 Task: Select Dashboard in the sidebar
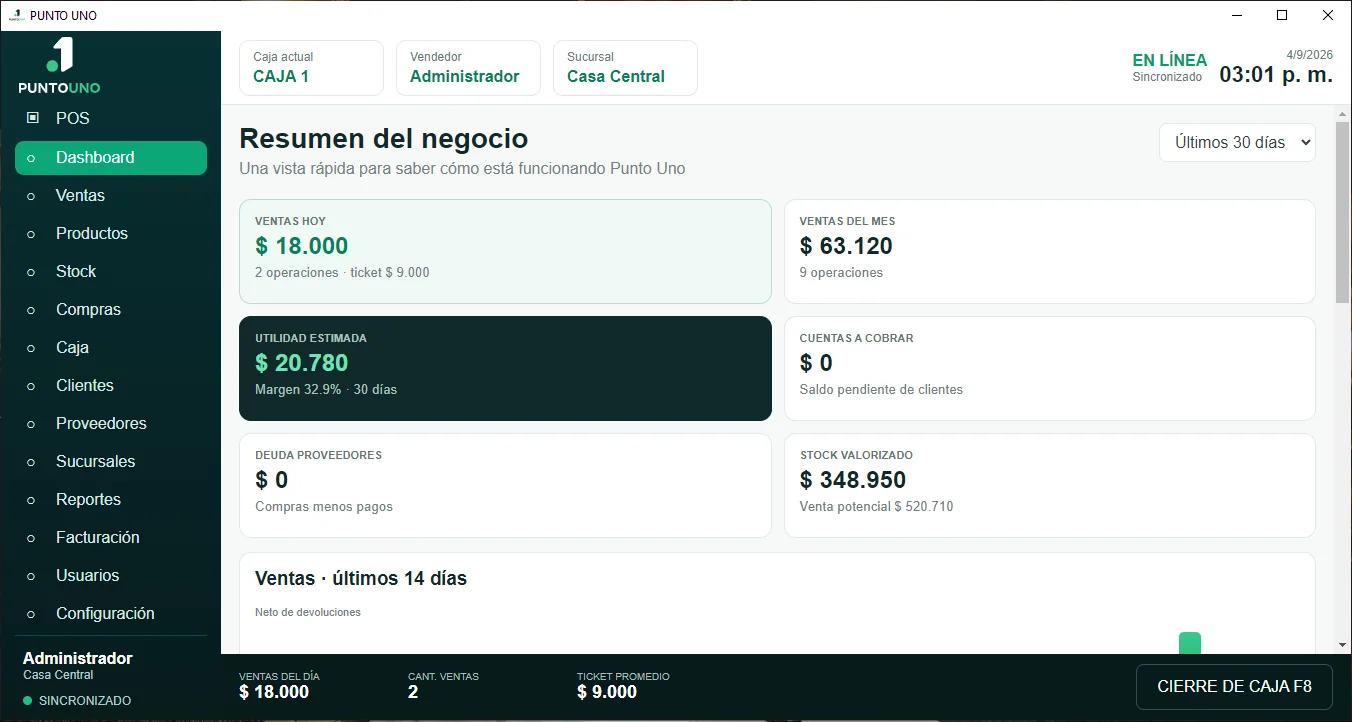click(x=111, y=158)
